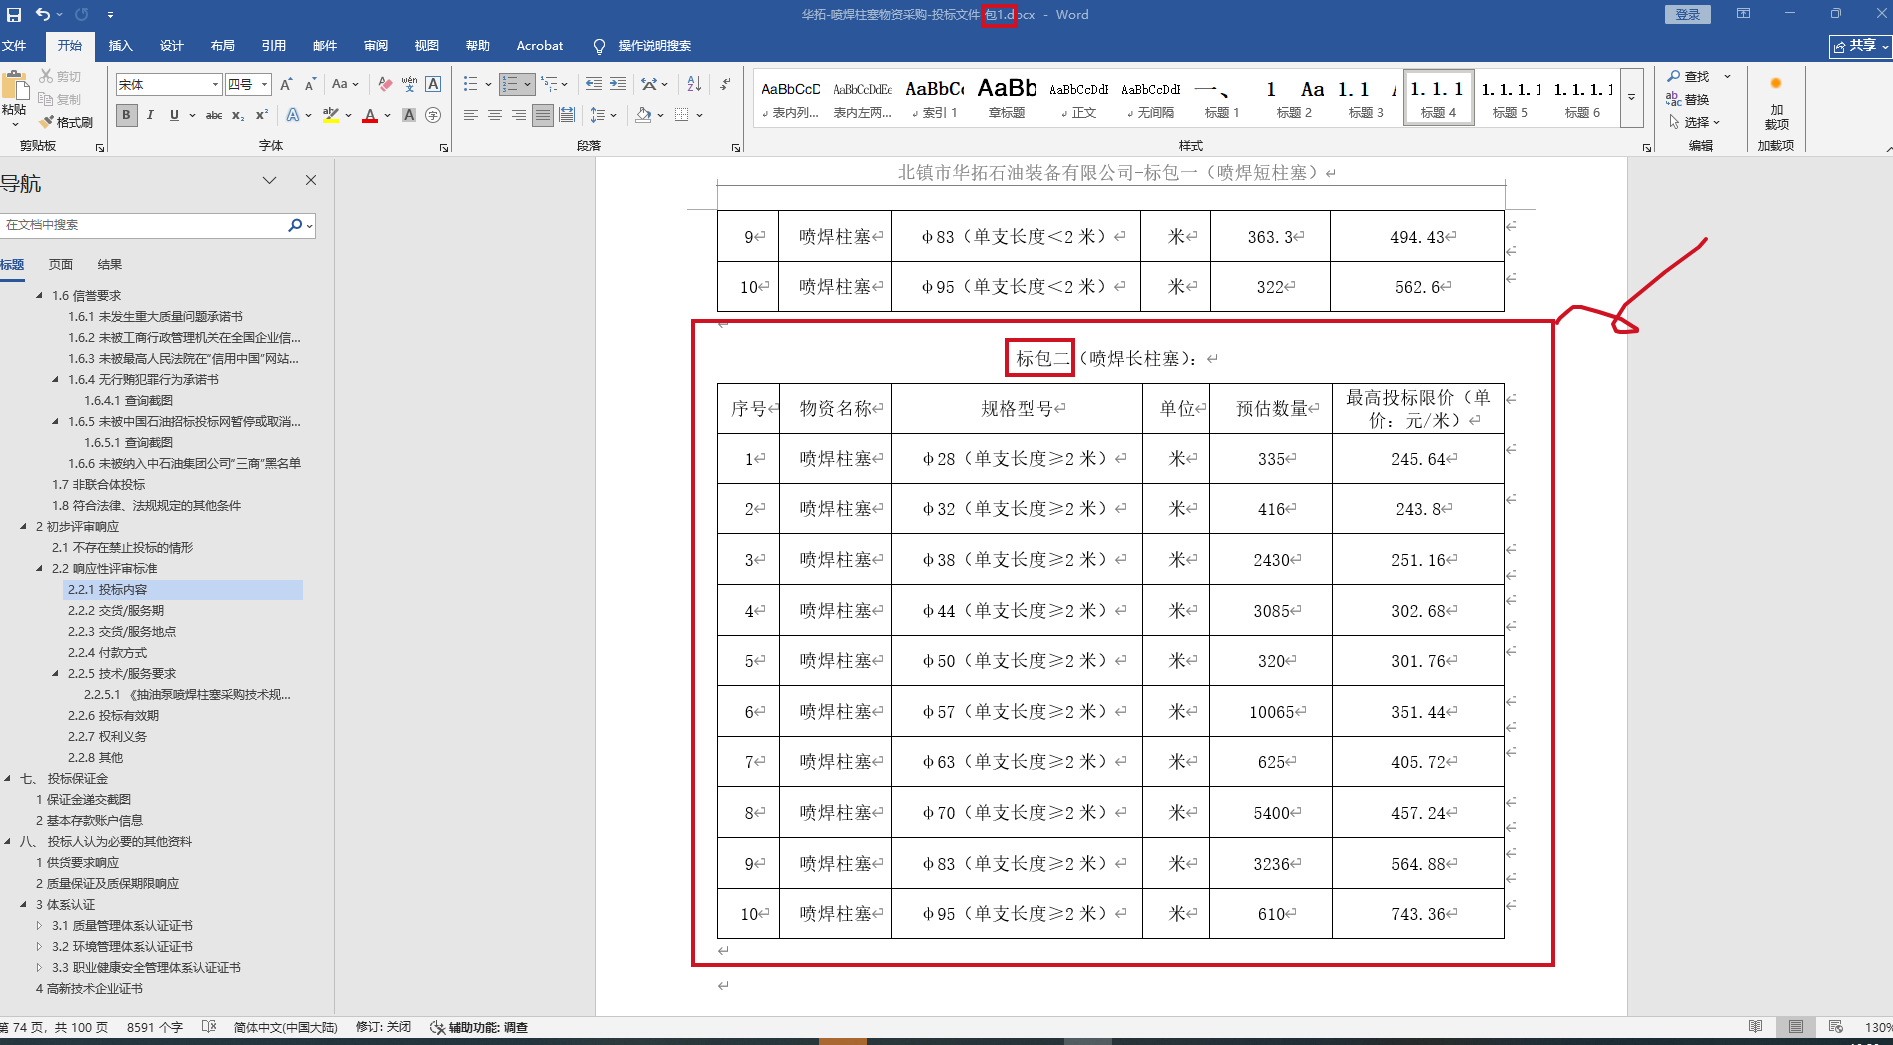Click the 登录 (Sign in) button
Viewport: 1893px width, 1045px height.
click(x=1688, y=15)
